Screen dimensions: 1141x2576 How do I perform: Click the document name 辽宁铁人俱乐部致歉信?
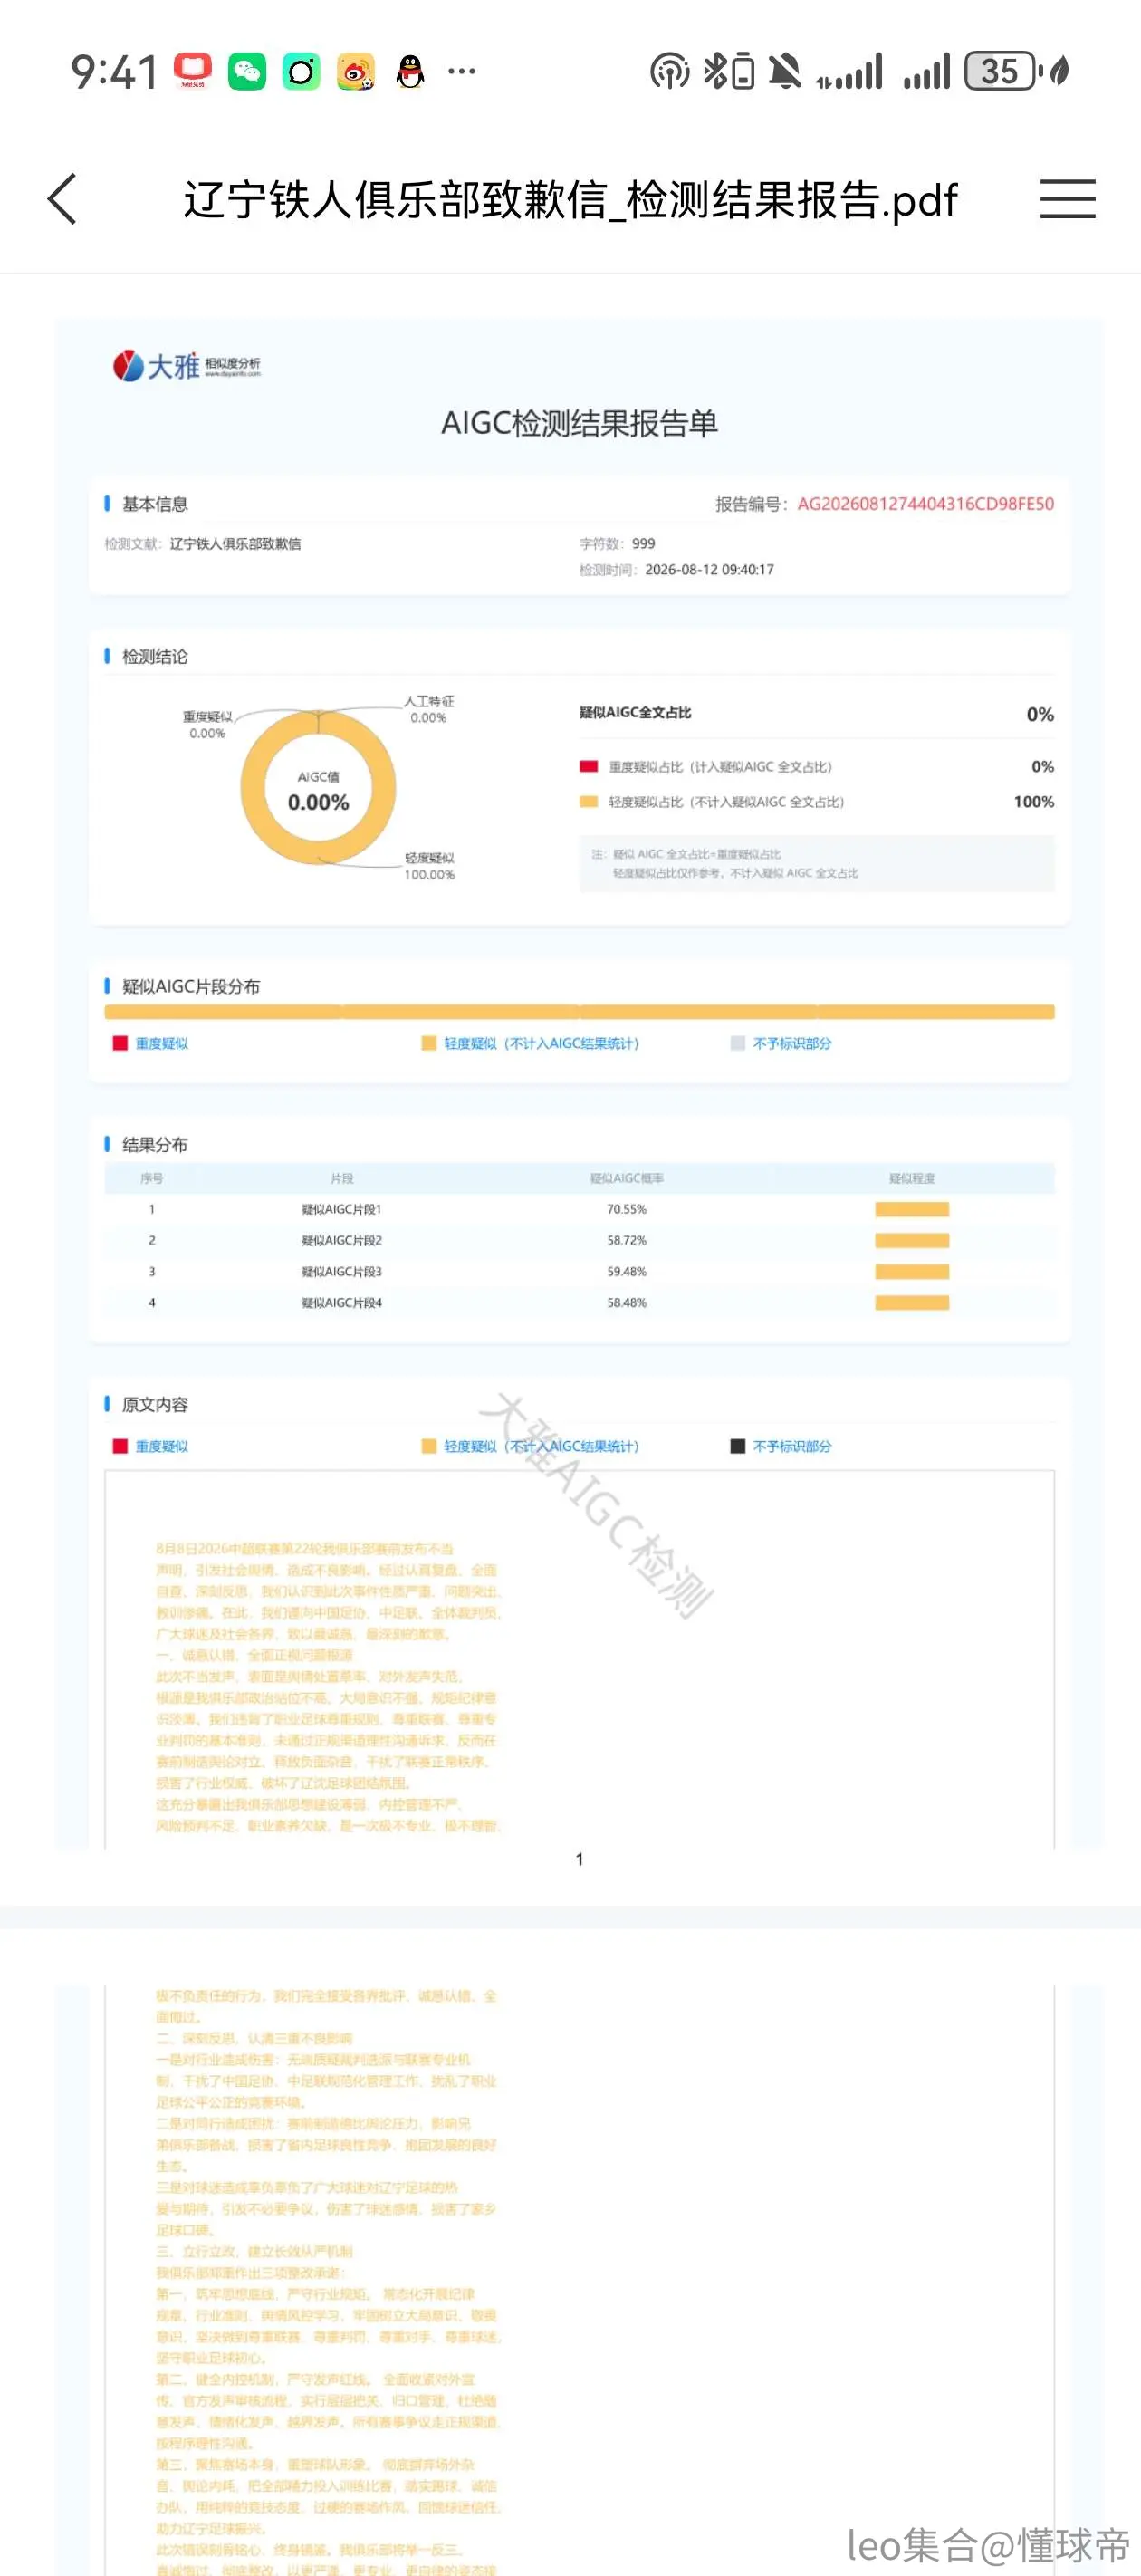point(235,544)
